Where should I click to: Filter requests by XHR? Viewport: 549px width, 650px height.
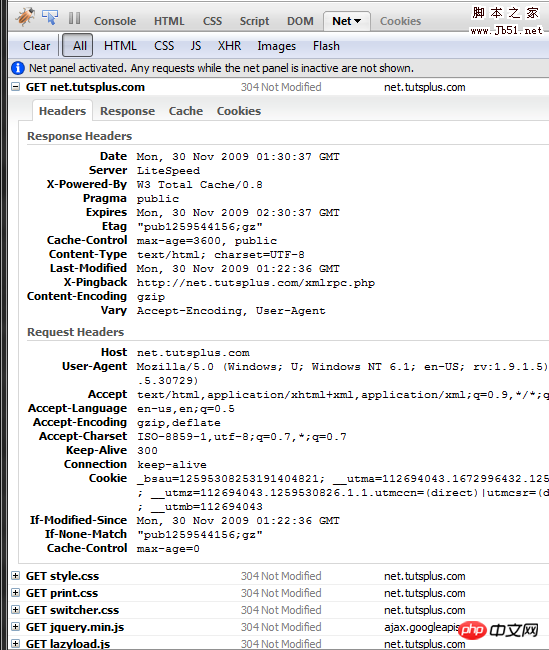229,46
